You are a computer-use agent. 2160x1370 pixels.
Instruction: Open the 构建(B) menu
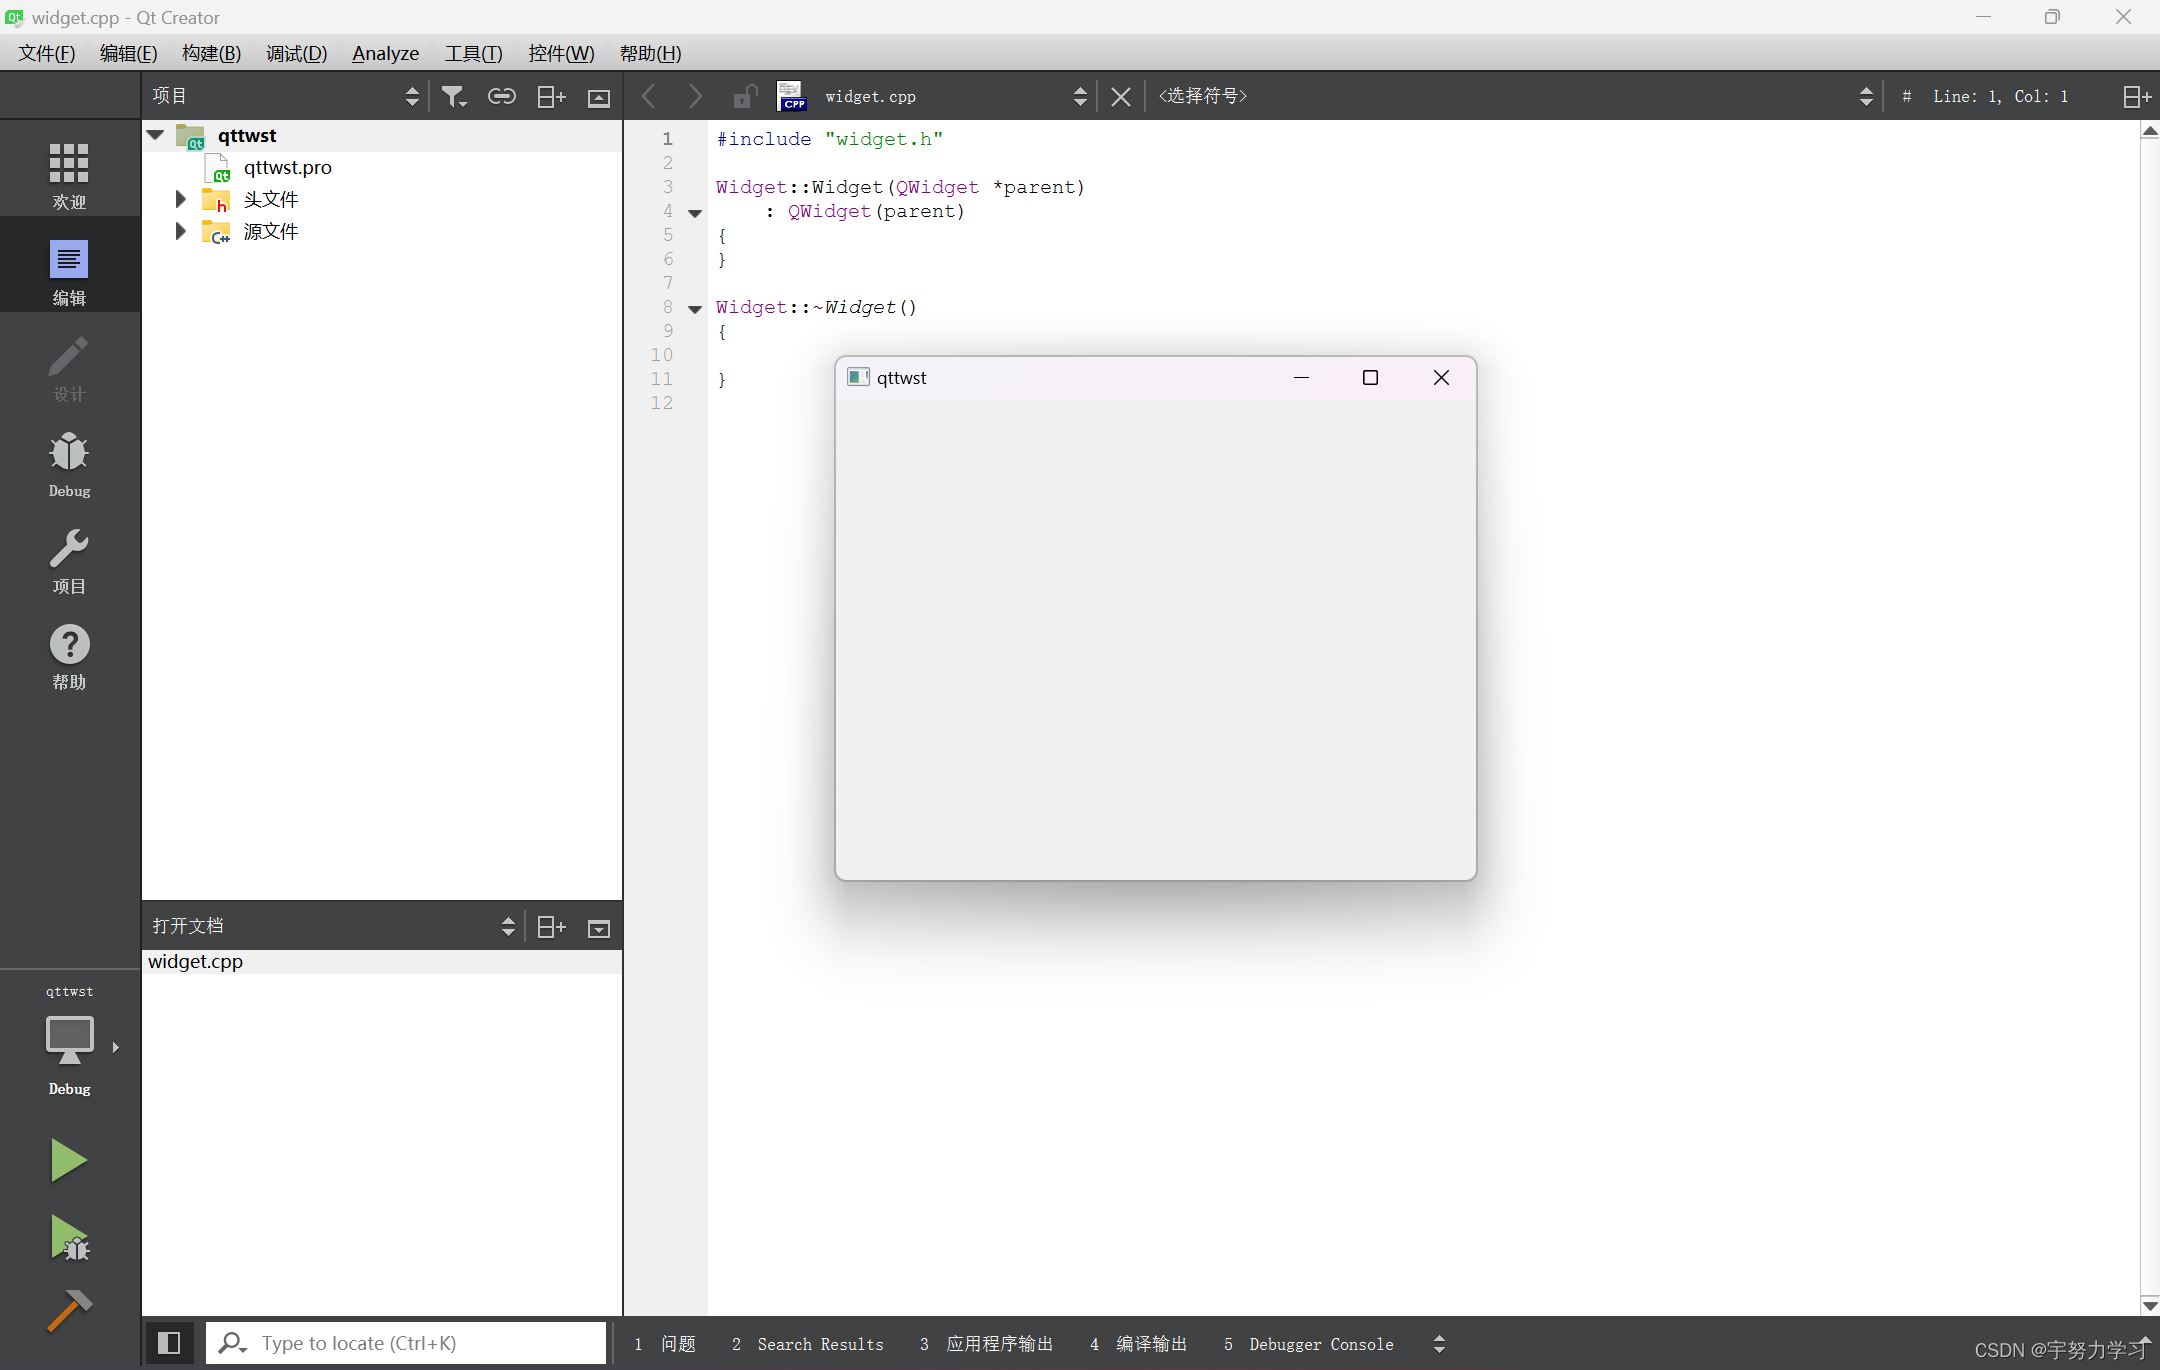(x=211, y=53)
